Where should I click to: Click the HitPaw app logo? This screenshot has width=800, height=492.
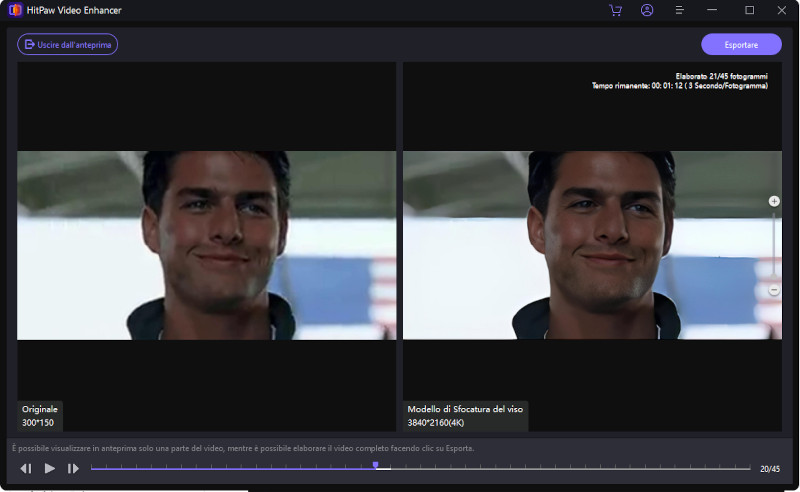[15, 10]
